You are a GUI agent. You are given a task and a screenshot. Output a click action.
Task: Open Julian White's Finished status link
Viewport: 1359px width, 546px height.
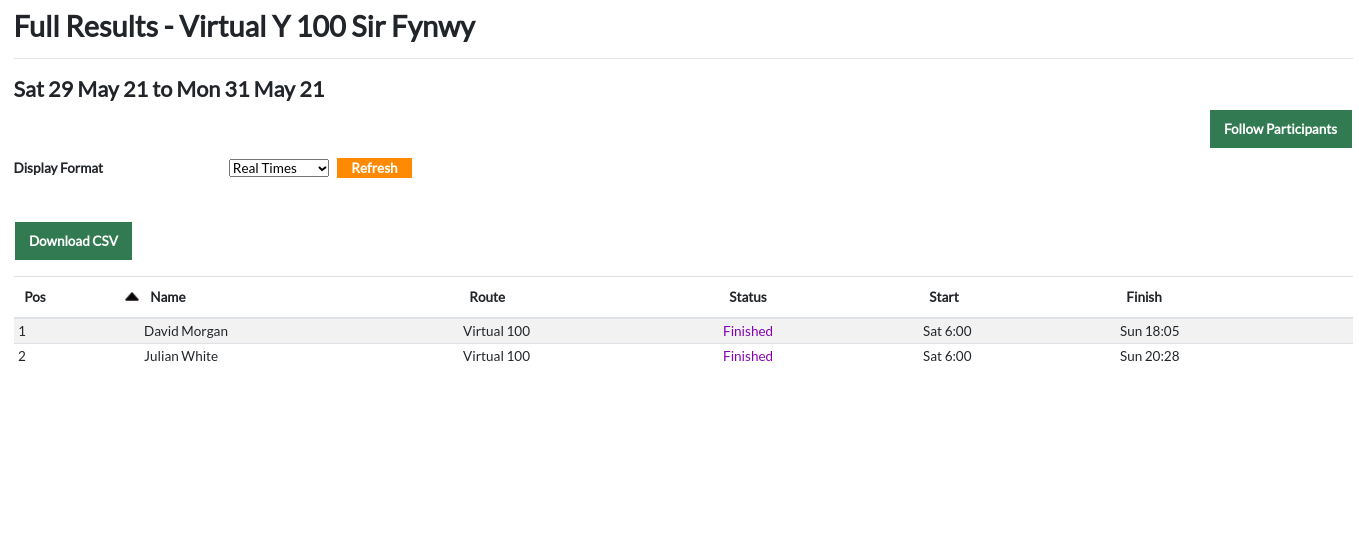click(x=748, y=356)
